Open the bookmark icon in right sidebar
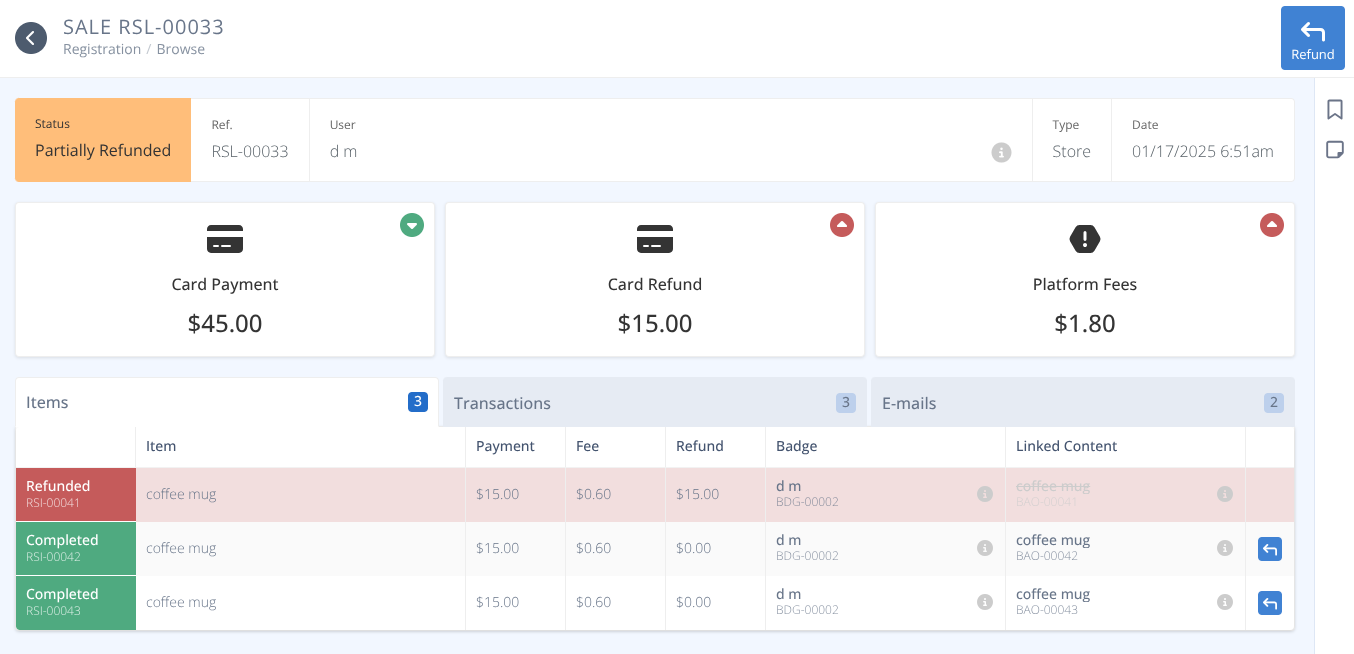The image size is (1354, 654). (1334, 109)
